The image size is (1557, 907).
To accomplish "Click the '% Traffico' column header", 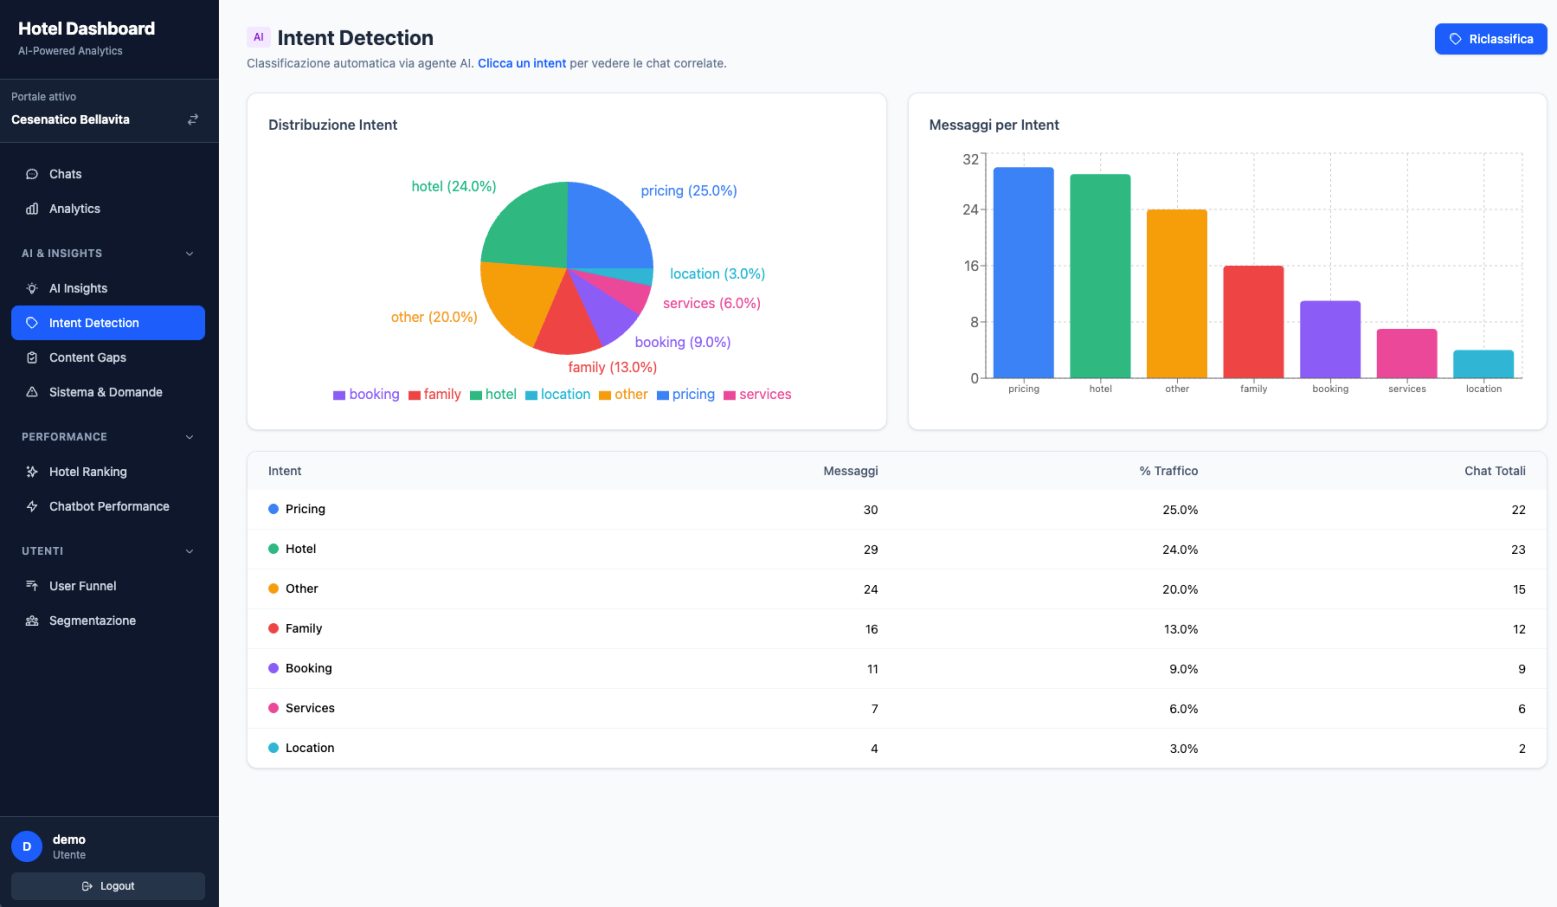I will click(1169, 471).
